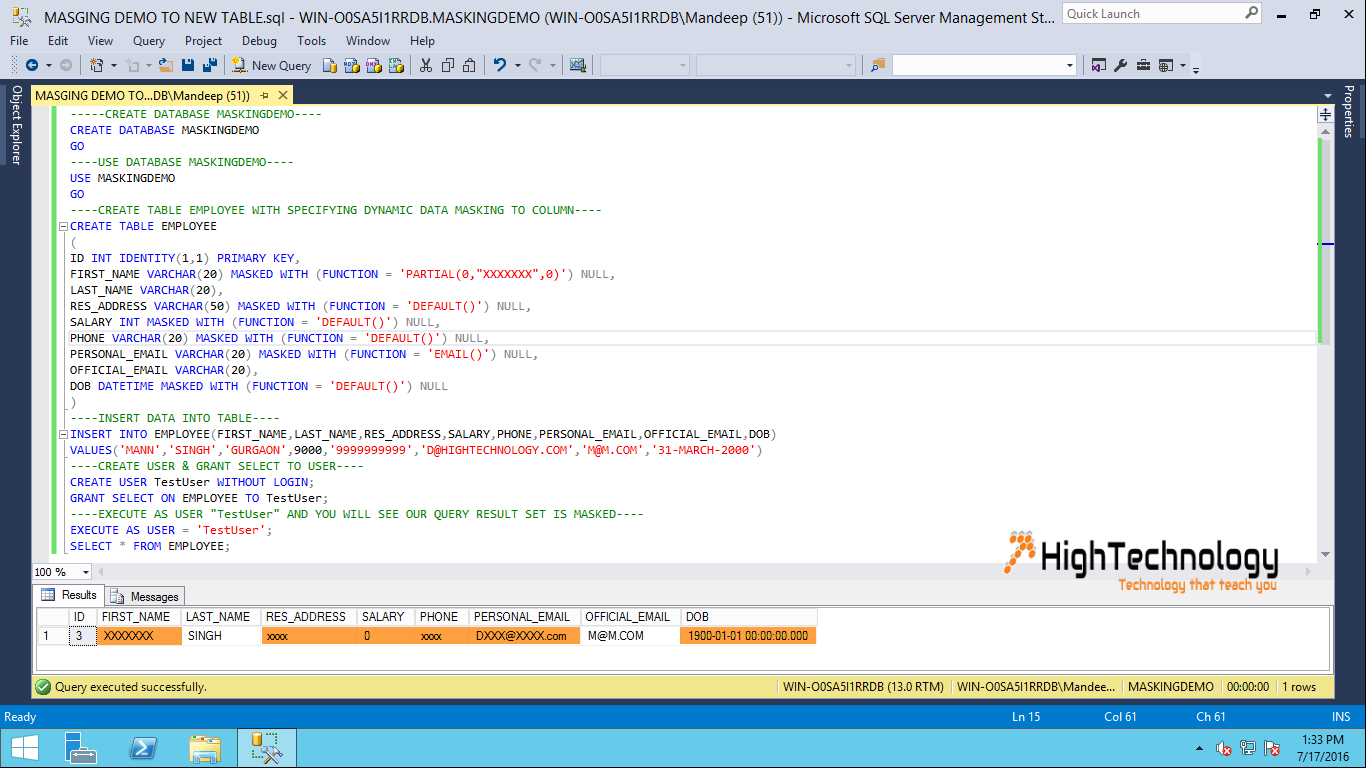Open an Analysis Services DMX Query
Screen dimensions: 1366x768
(x=374, y=65)
